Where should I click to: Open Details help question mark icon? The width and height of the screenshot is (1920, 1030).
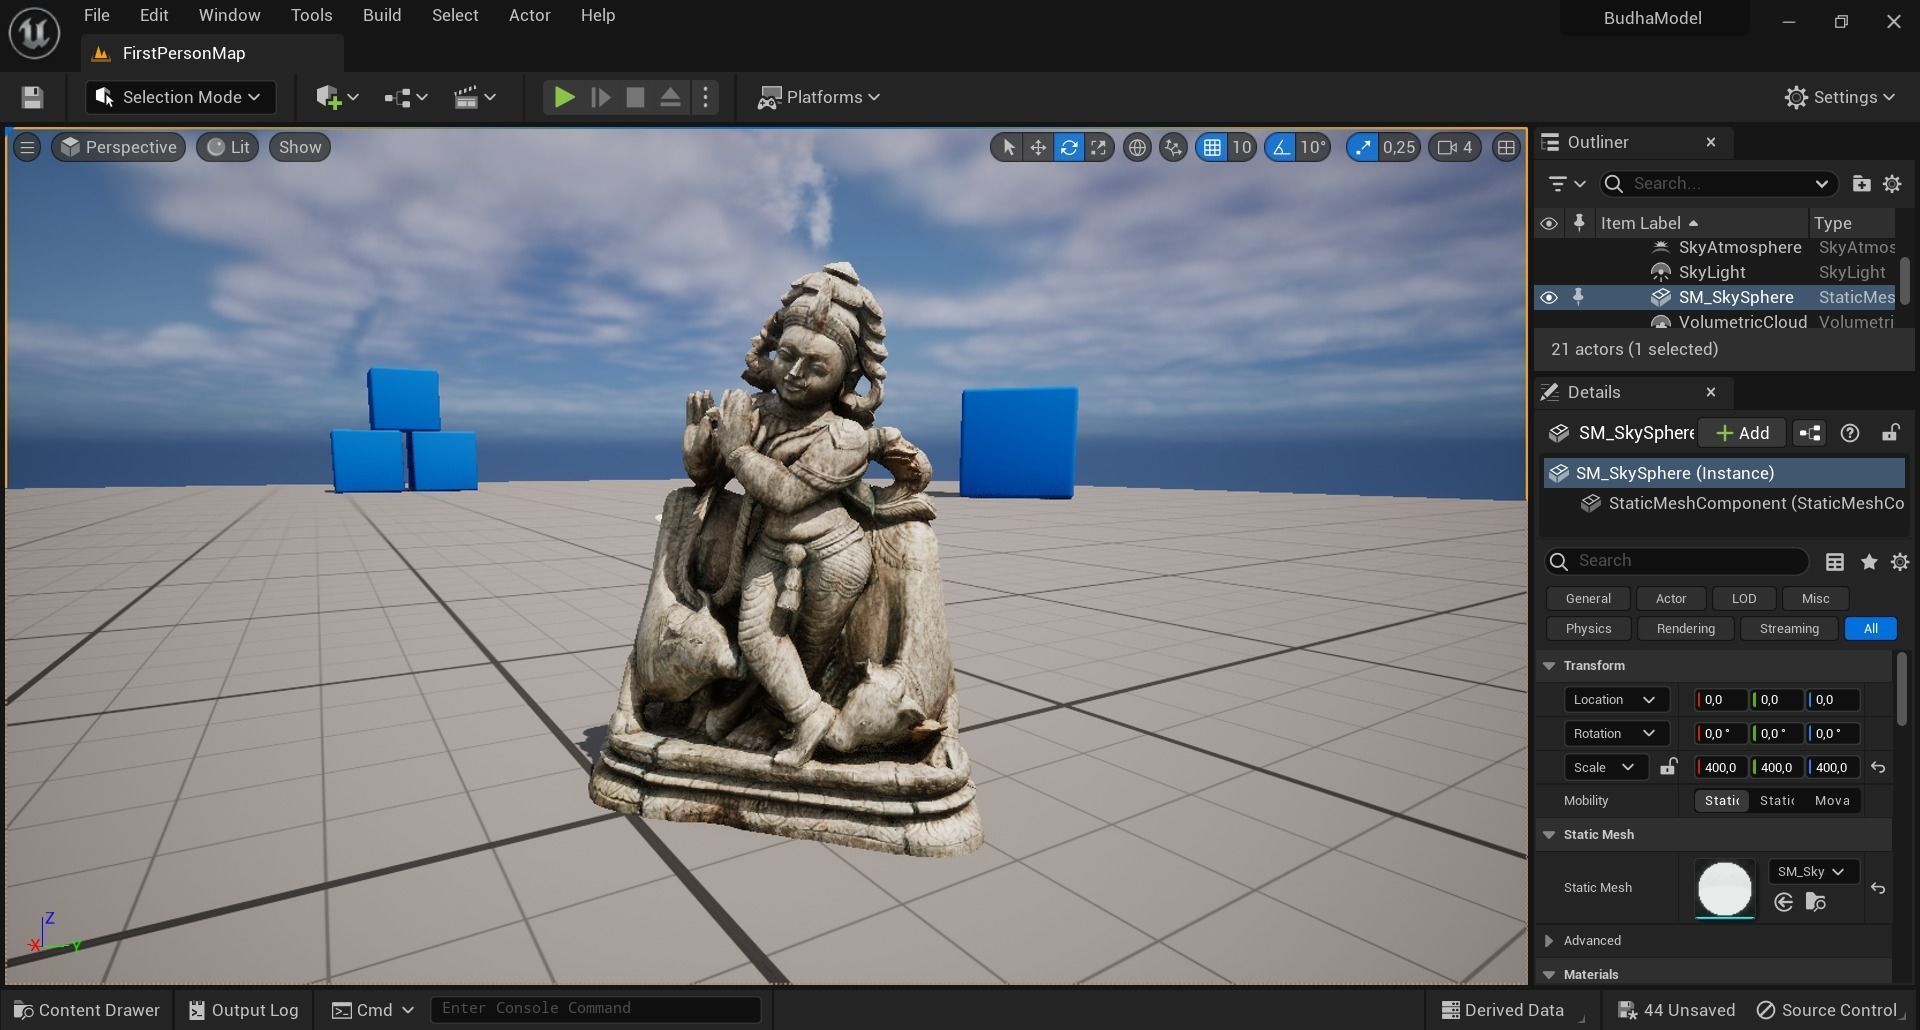[1850, 433]
